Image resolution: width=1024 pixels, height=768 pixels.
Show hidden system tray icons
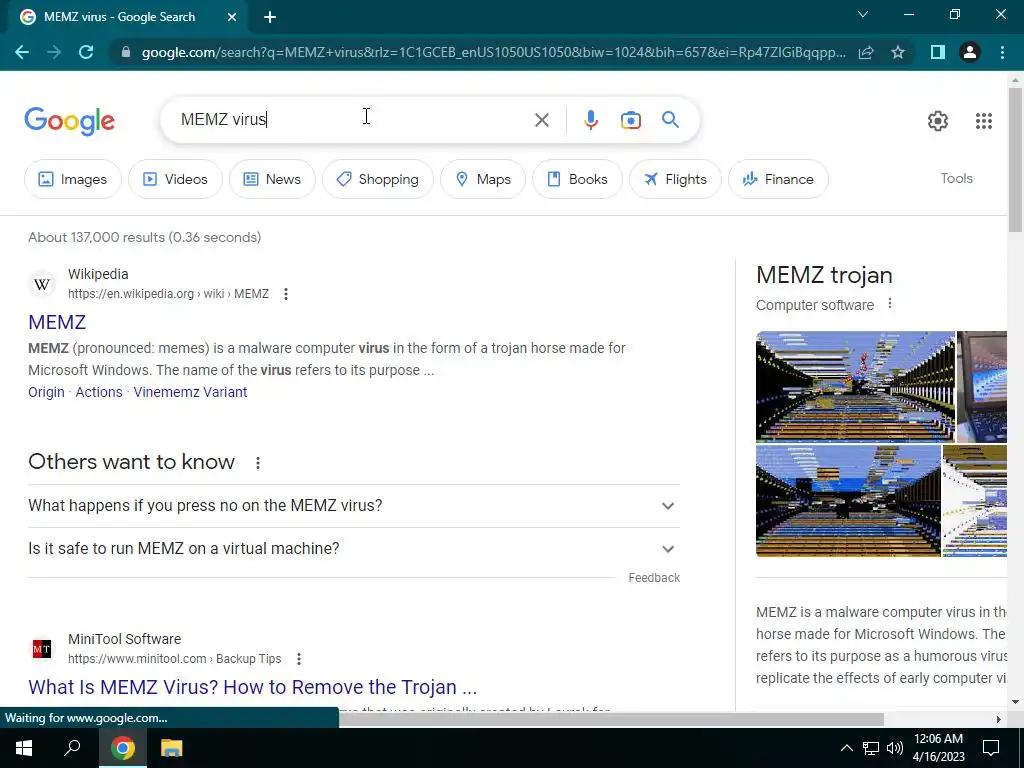846,748
